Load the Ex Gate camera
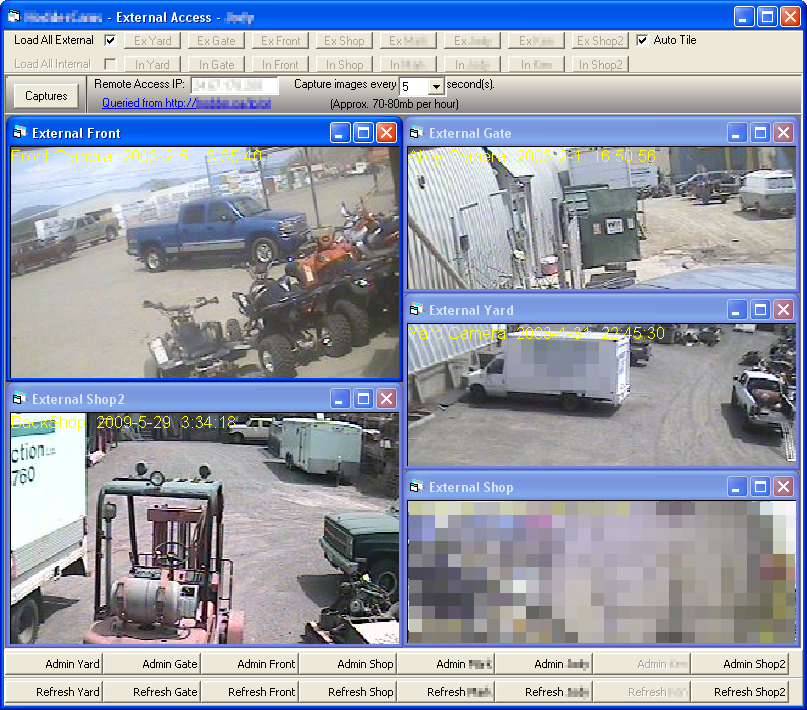This screenshot has width=807, height=710. pos(216,41)
